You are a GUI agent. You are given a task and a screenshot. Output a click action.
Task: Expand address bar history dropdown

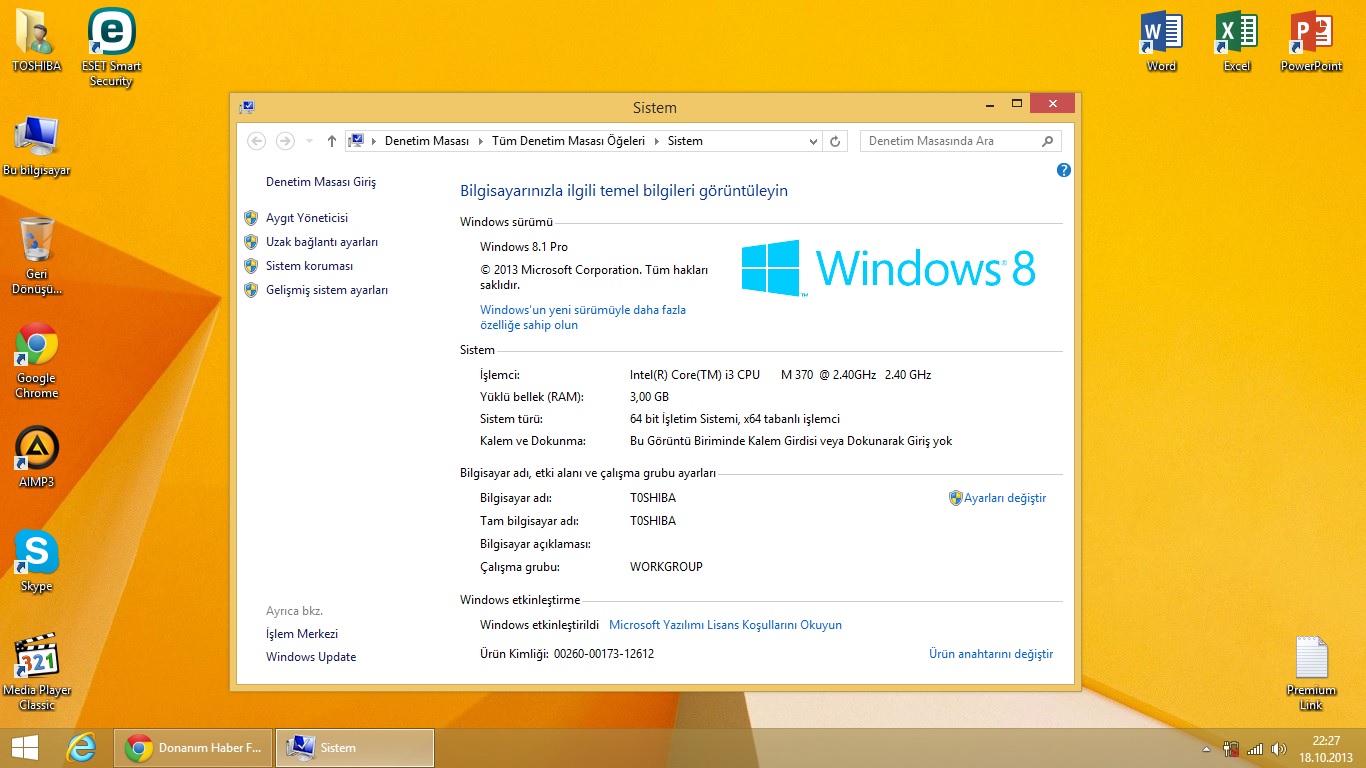815,141
